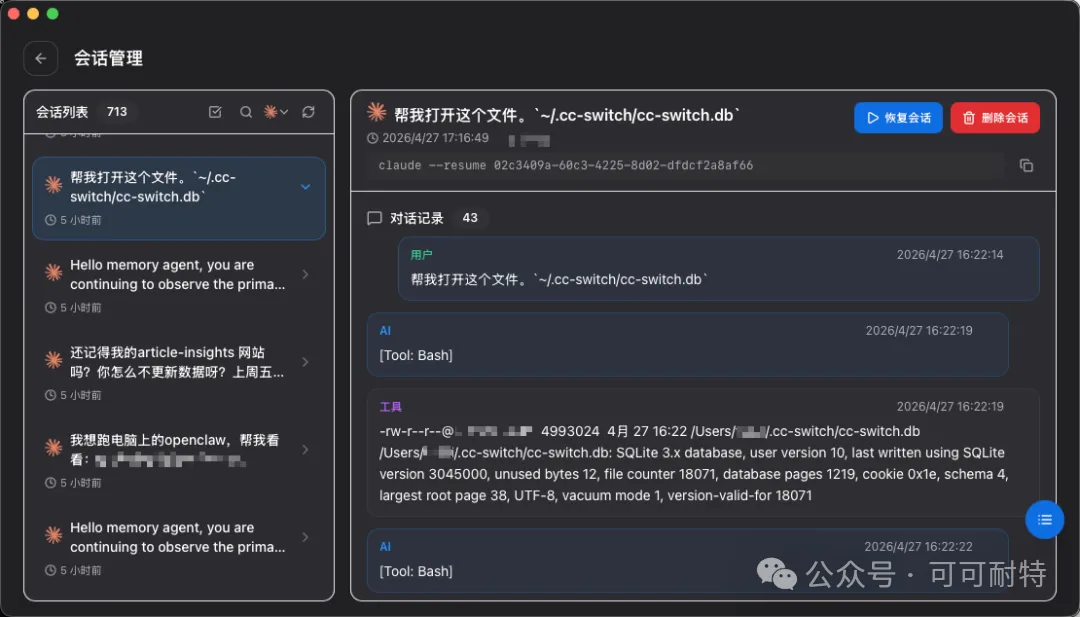Collapse the selected cc-switch.db session chevron
The height and width of the screenshot is (617, 1080).
point(306,187)
